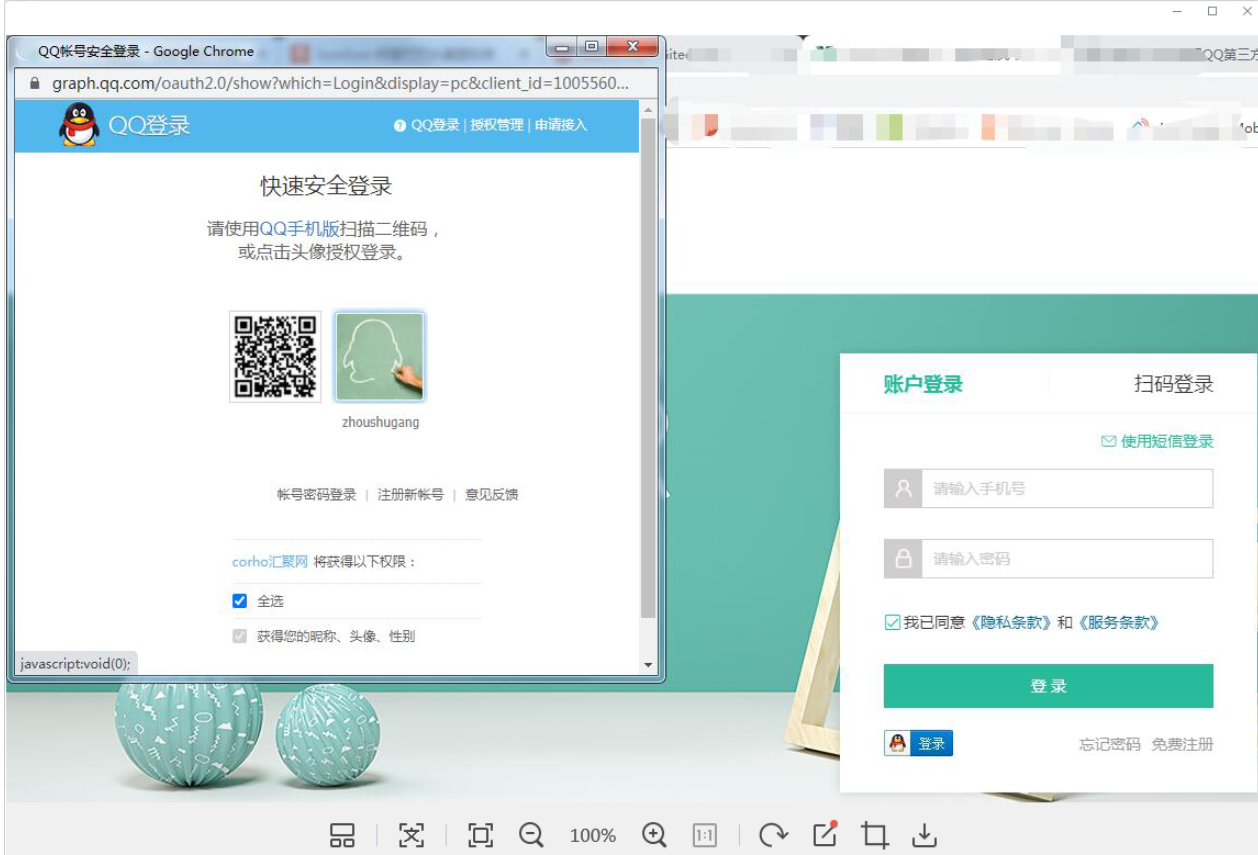The width and height of the screenshot is (1258, 855).
Task: Click the popup scrollbar up arrow
Action: [648, 109]
